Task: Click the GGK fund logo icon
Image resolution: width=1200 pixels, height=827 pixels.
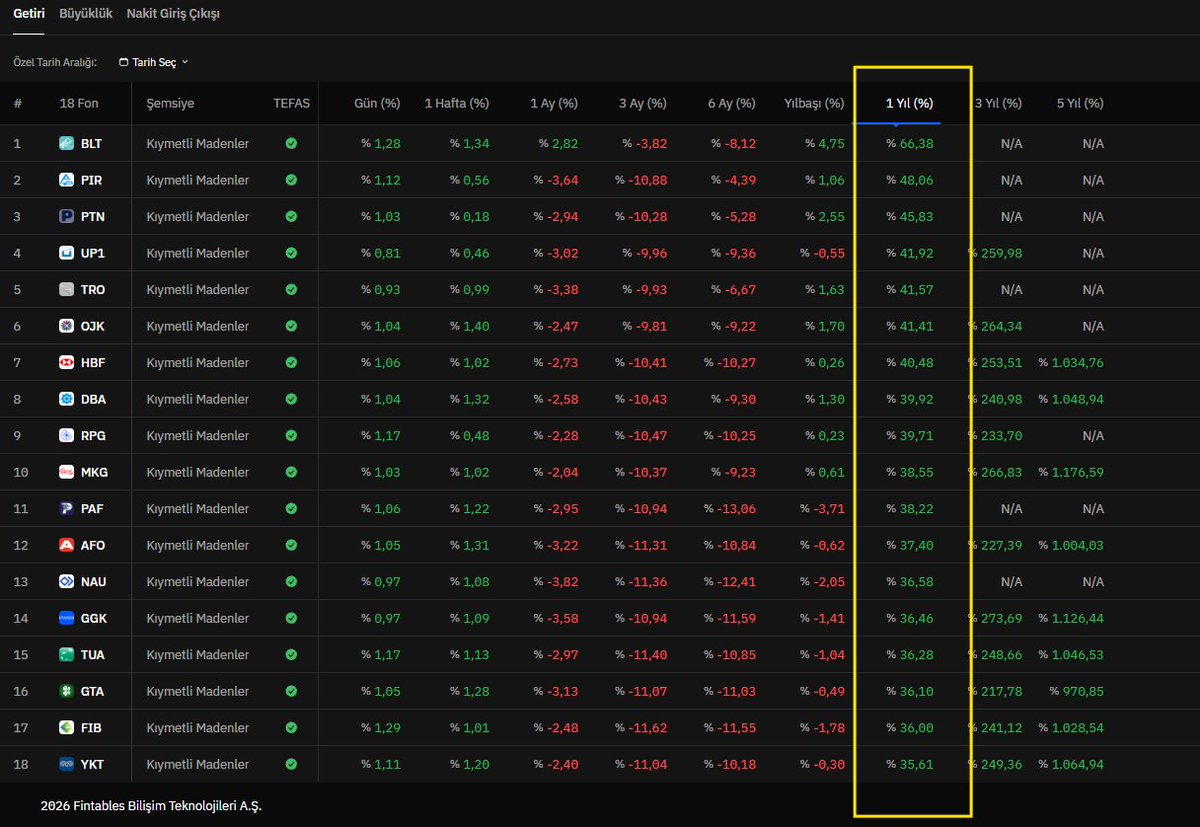Action: click(x=66, y=618)
